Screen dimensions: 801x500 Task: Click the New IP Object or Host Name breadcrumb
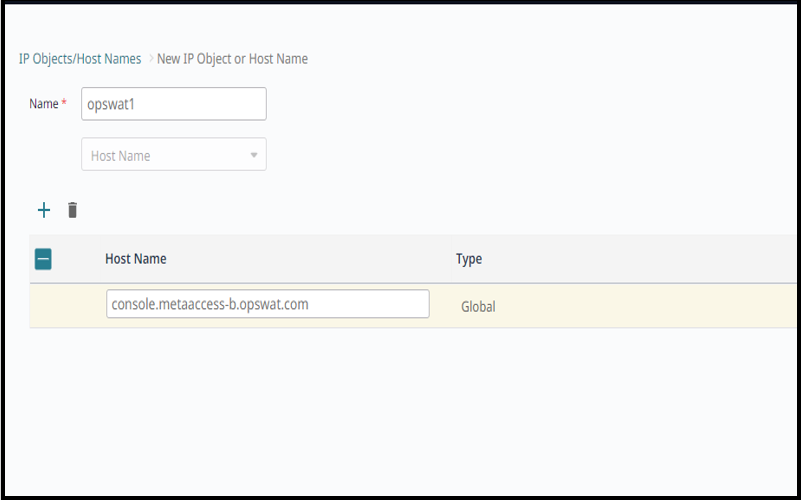click(x=232, y=59)
